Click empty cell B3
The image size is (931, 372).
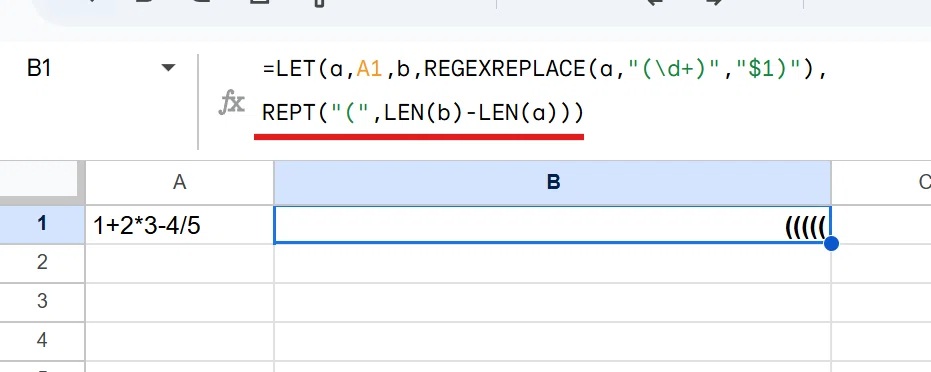coord(552,302)
